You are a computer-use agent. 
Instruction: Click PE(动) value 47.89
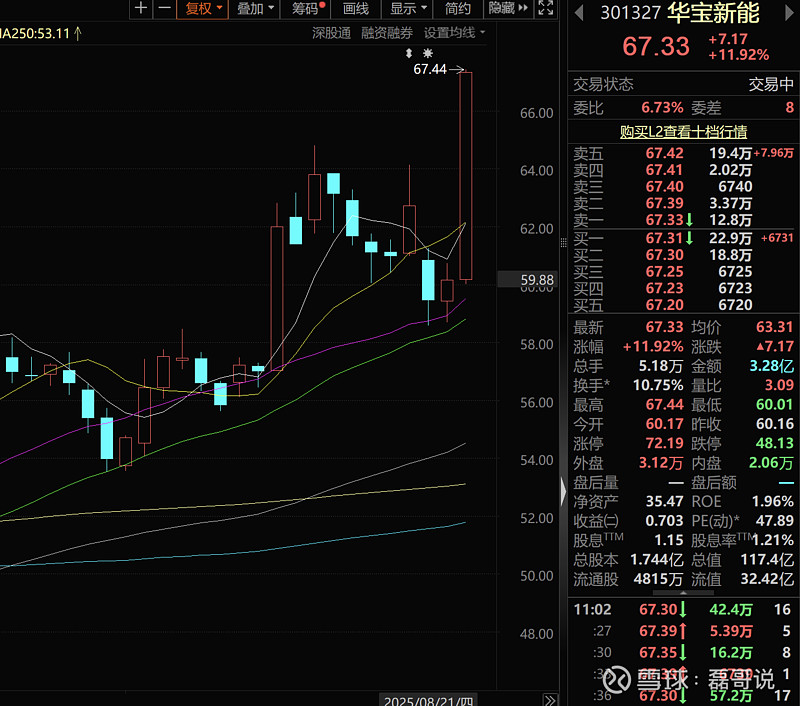tap(774, 521)
